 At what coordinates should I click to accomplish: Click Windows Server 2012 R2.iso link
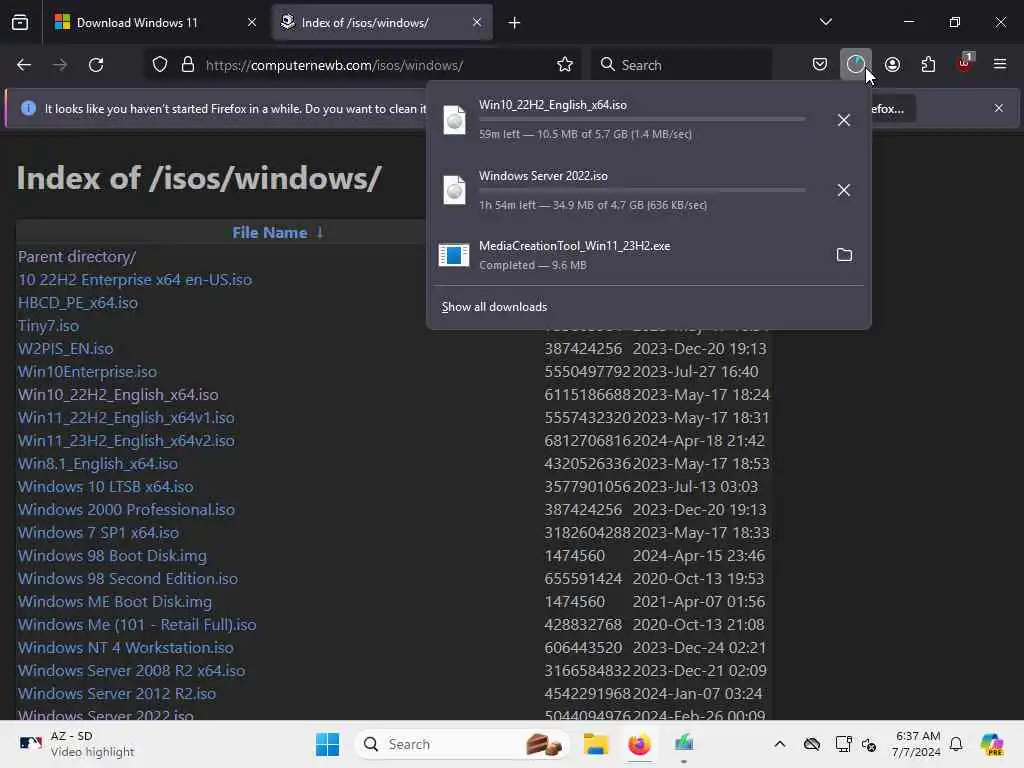(117, 694)
